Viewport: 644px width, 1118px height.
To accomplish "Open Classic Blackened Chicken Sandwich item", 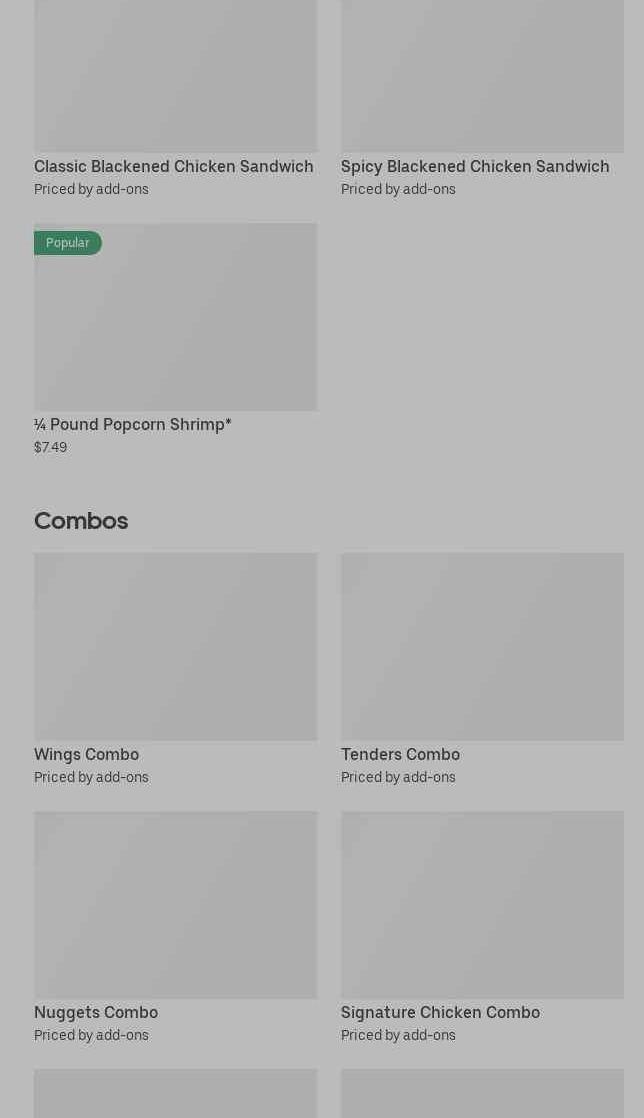I will 173,166.
